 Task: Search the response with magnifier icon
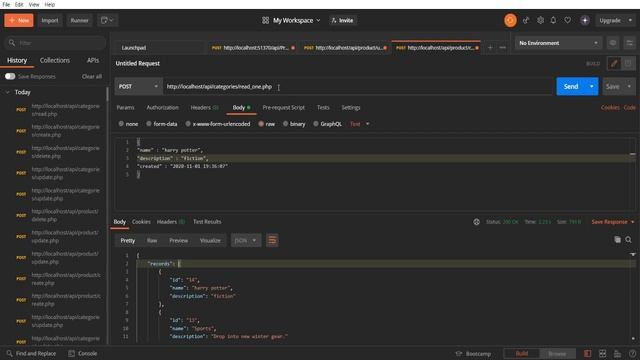click(x=629, y=240)
